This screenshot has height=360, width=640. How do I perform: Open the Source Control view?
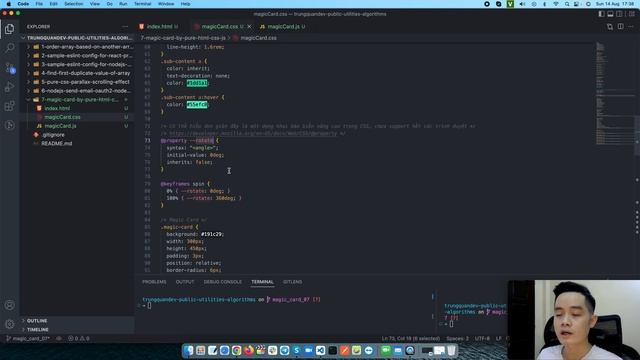pyautogui.click(x=9, y=68)
